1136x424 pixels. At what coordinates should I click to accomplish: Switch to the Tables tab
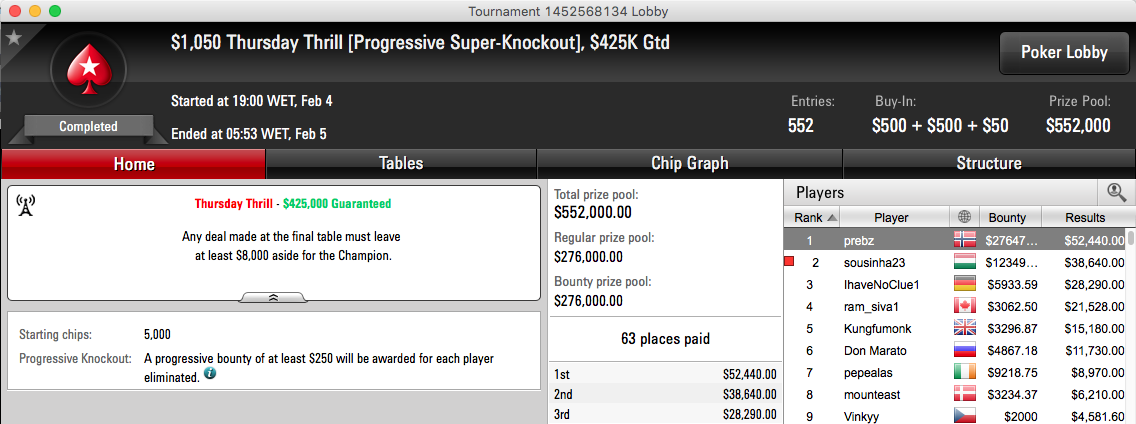(x=401, y=164)
